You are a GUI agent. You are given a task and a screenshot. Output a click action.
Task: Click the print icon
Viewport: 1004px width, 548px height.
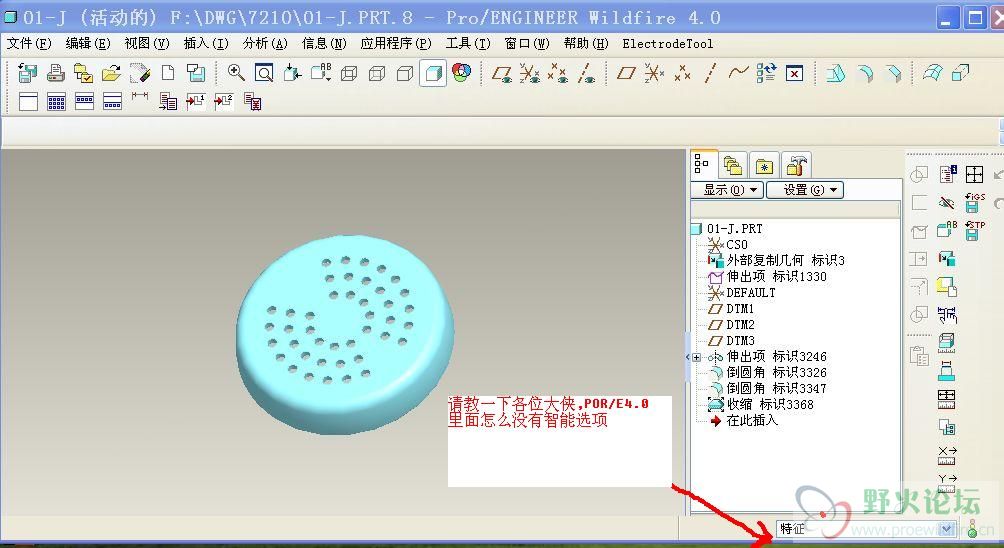click(56, 74)
